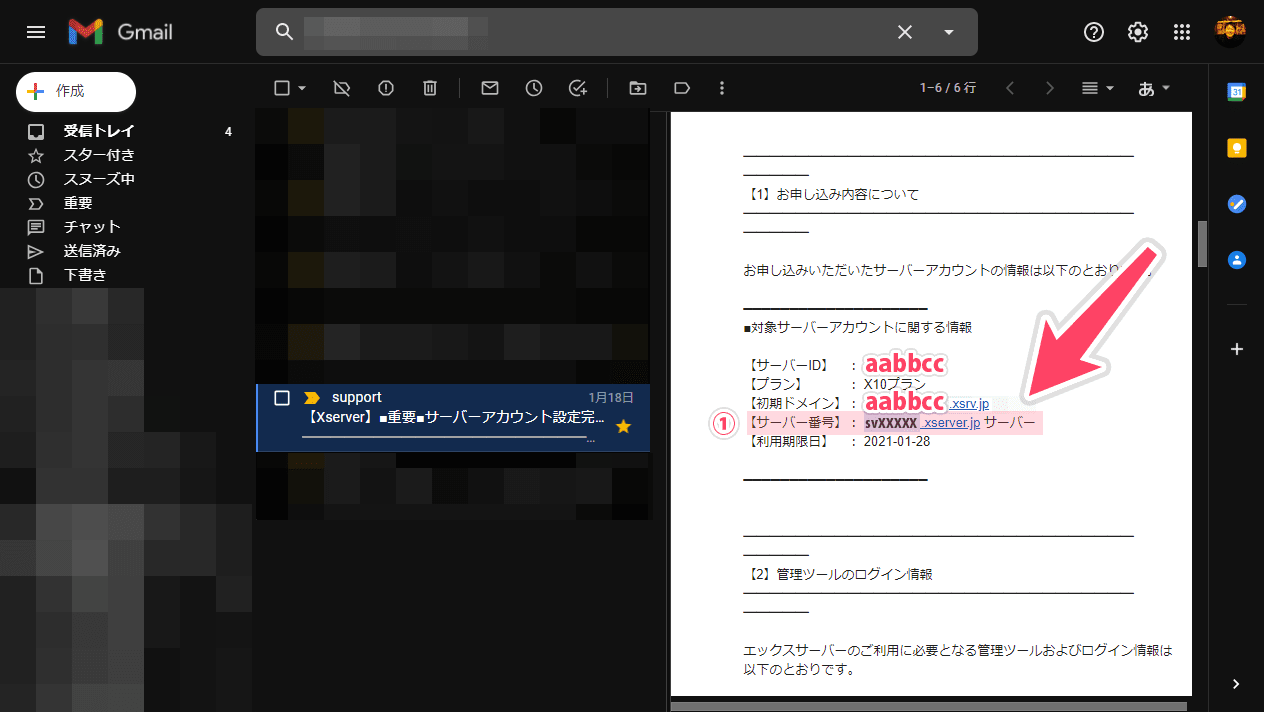Click inside the search input field

point(590,32)
